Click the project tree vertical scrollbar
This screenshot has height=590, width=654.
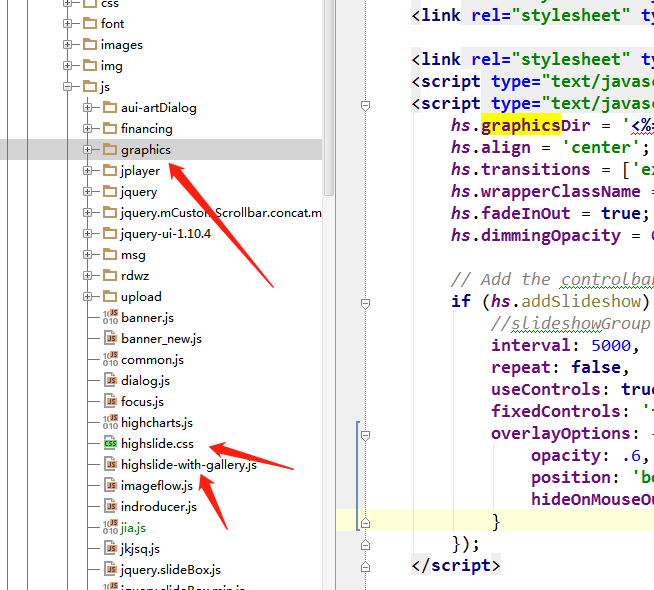(329, 97)
